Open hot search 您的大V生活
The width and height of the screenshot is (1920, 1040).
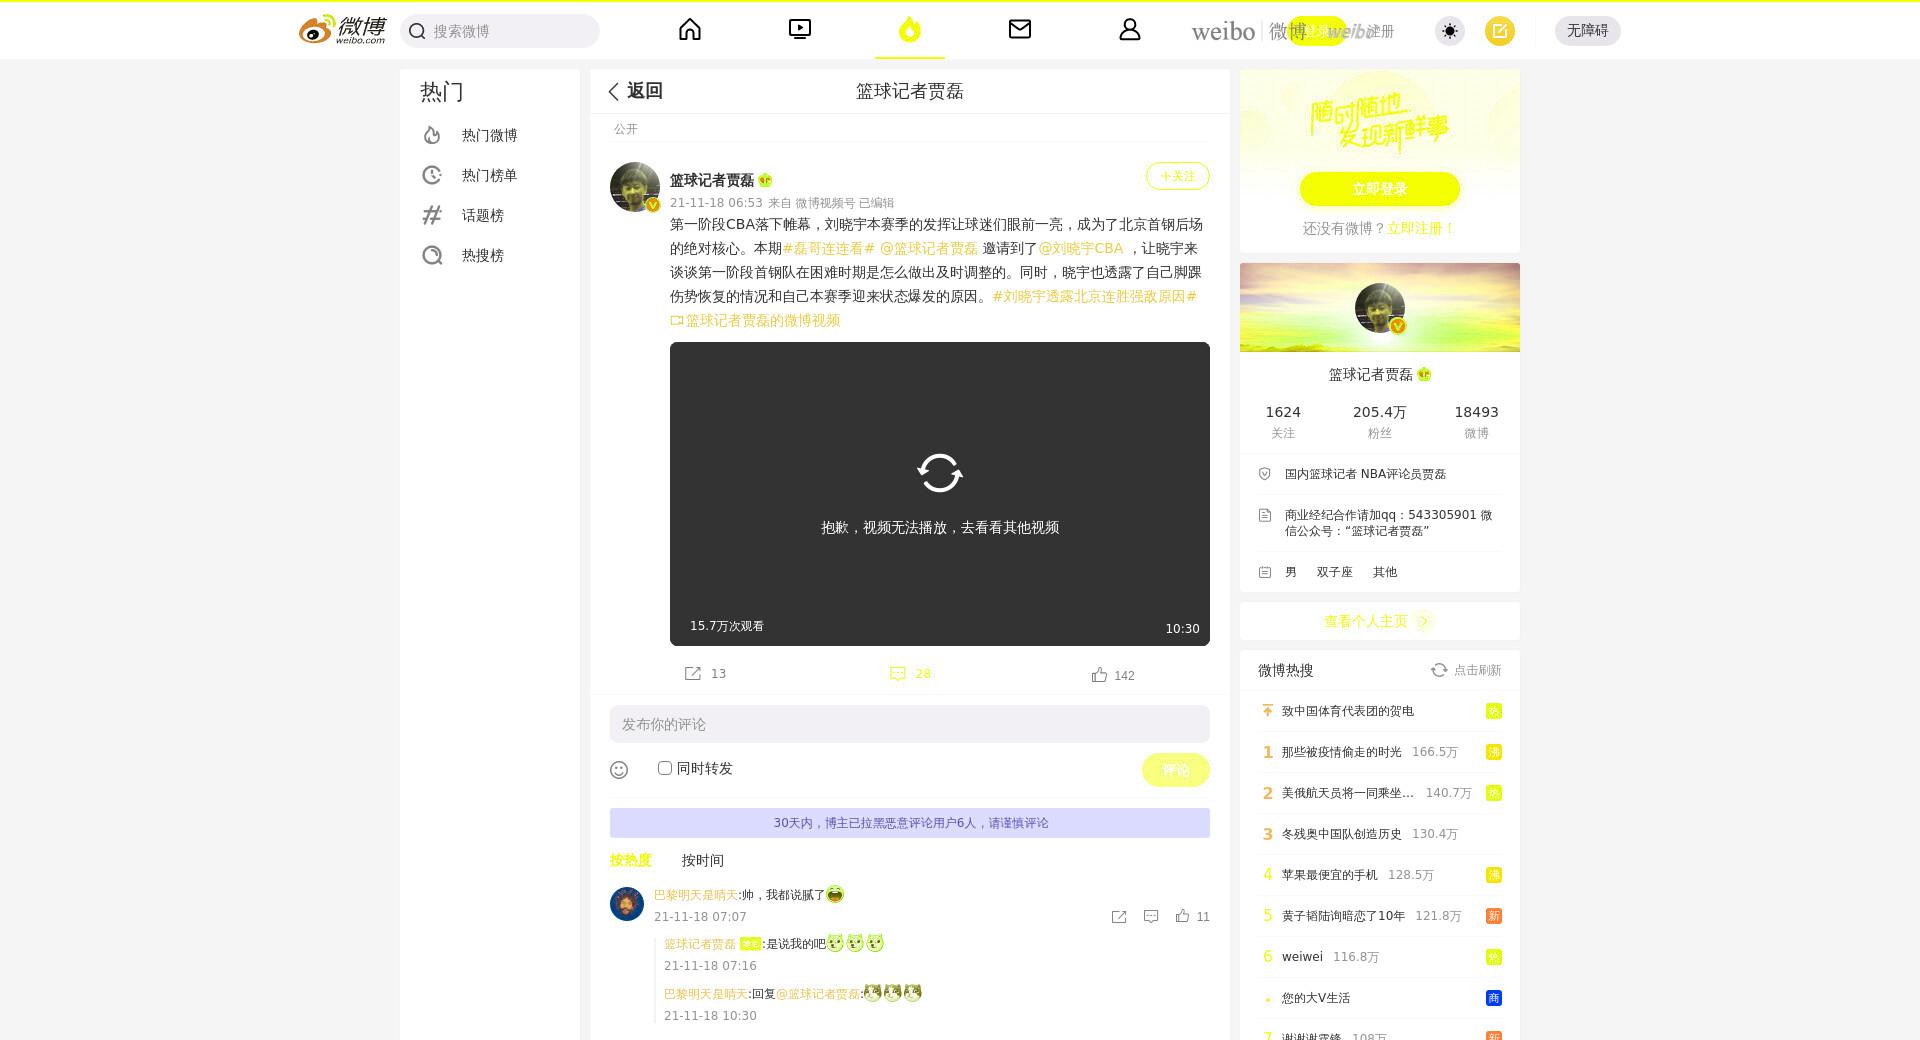(x=1316, y=998)
